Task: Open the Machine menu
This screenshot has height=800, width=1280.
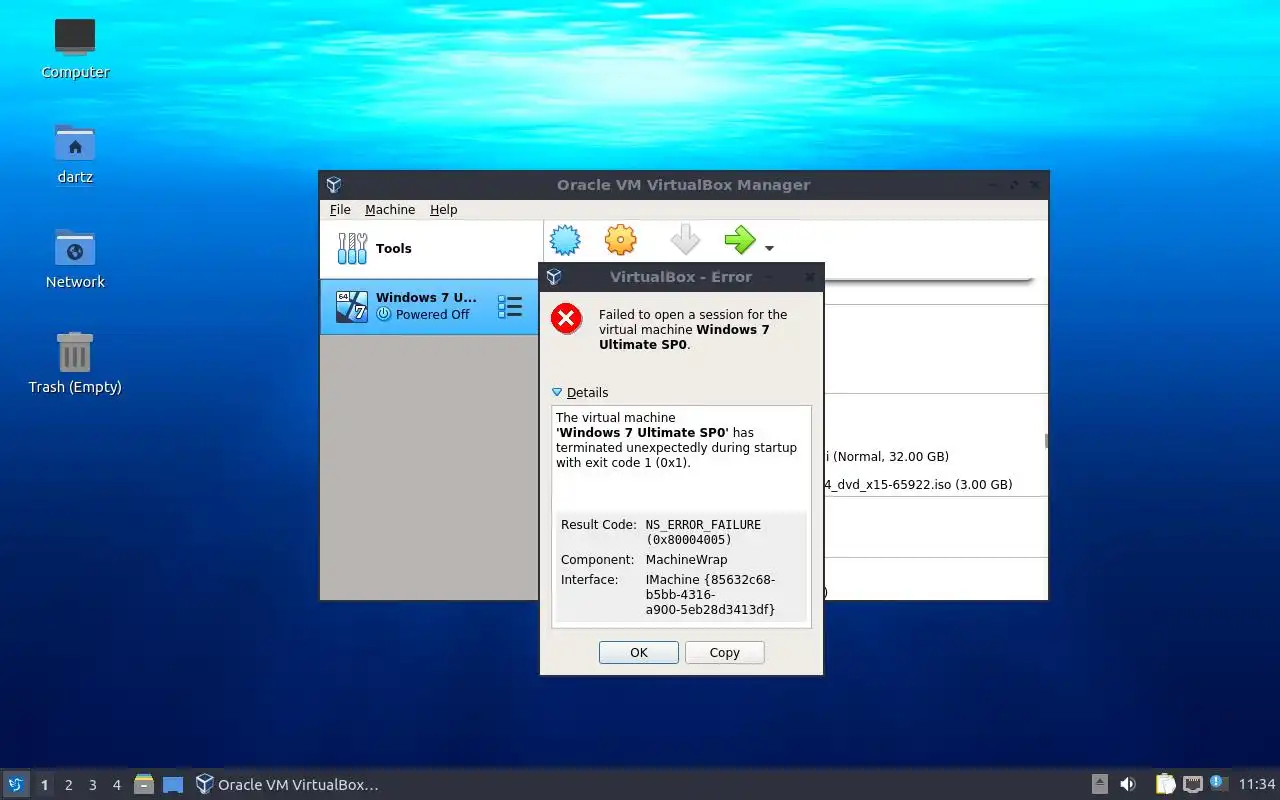Action: pyautogui.click(x=390, y=209)
